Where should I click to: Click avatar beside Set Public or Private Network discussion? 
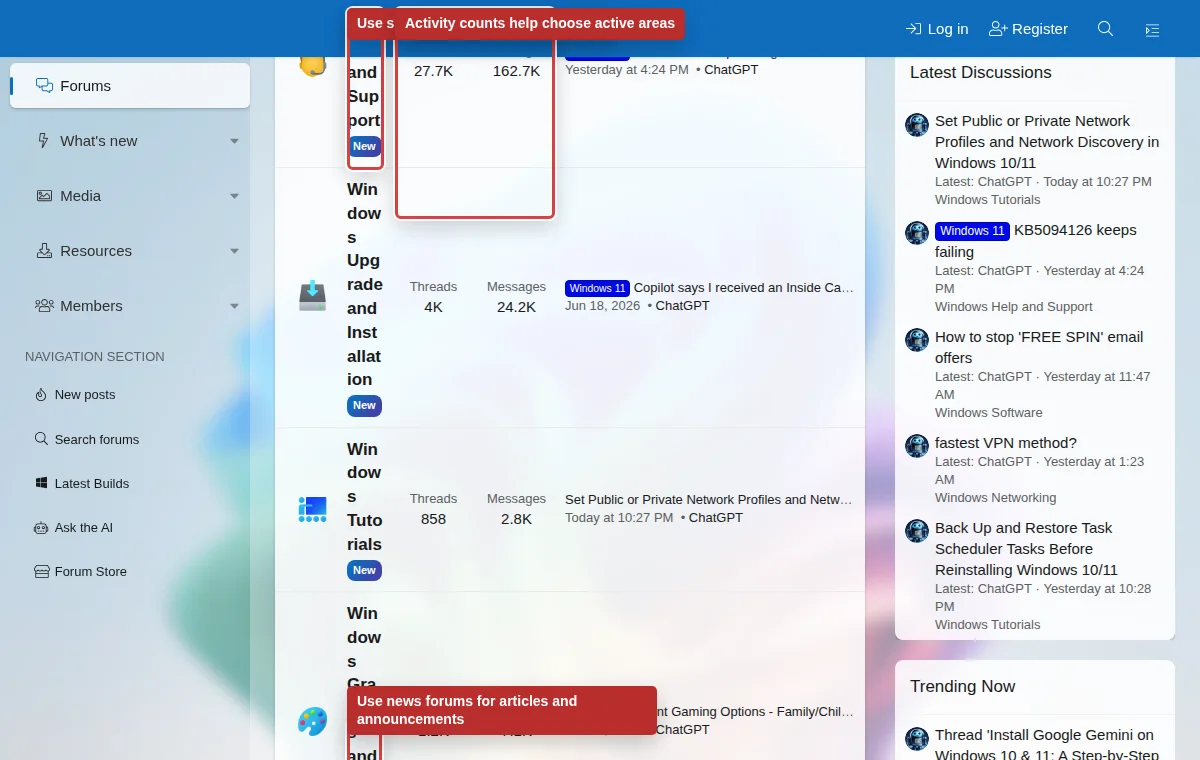pyautogui.click(x=917, y=125)
